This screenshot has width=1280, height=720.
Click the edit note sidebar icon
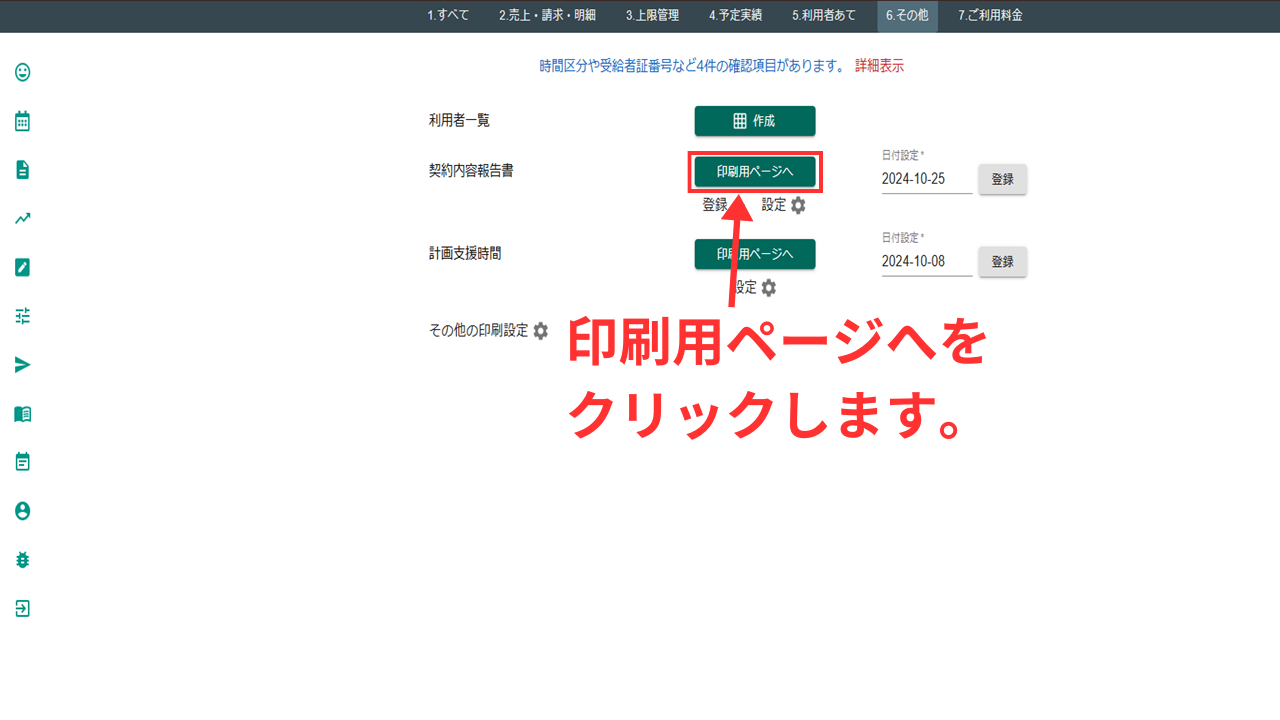click(x=22, y=267)
